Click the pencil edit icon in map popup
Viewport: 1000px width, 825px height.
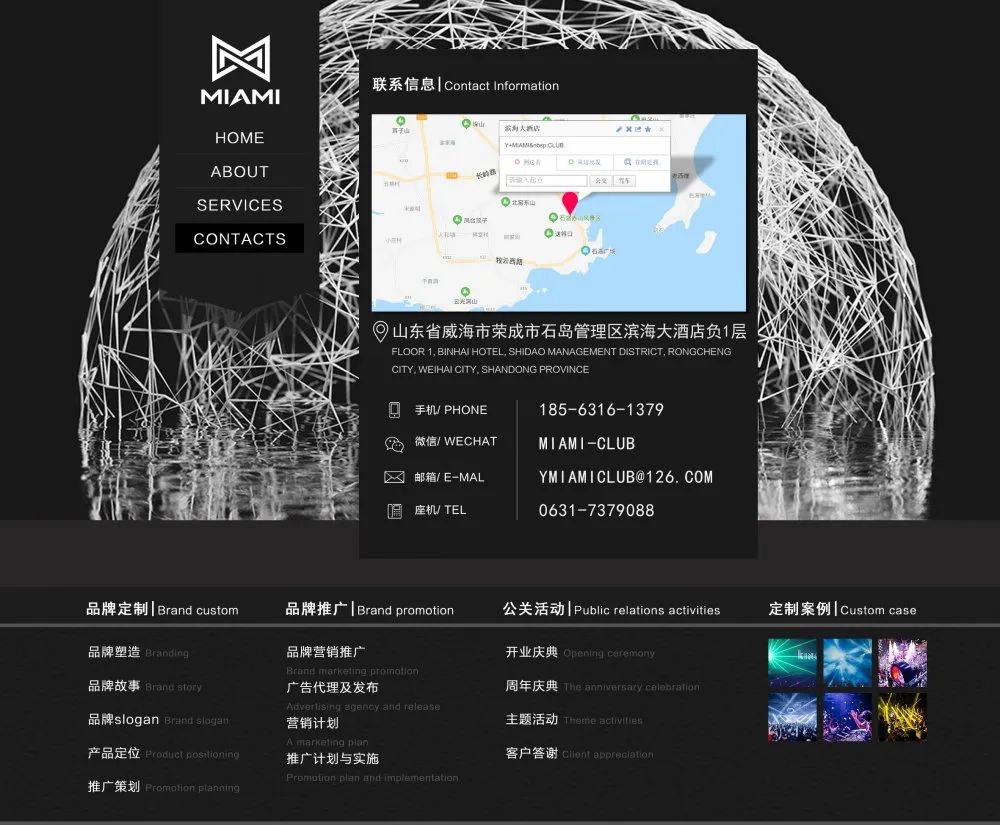click(619, 129)
